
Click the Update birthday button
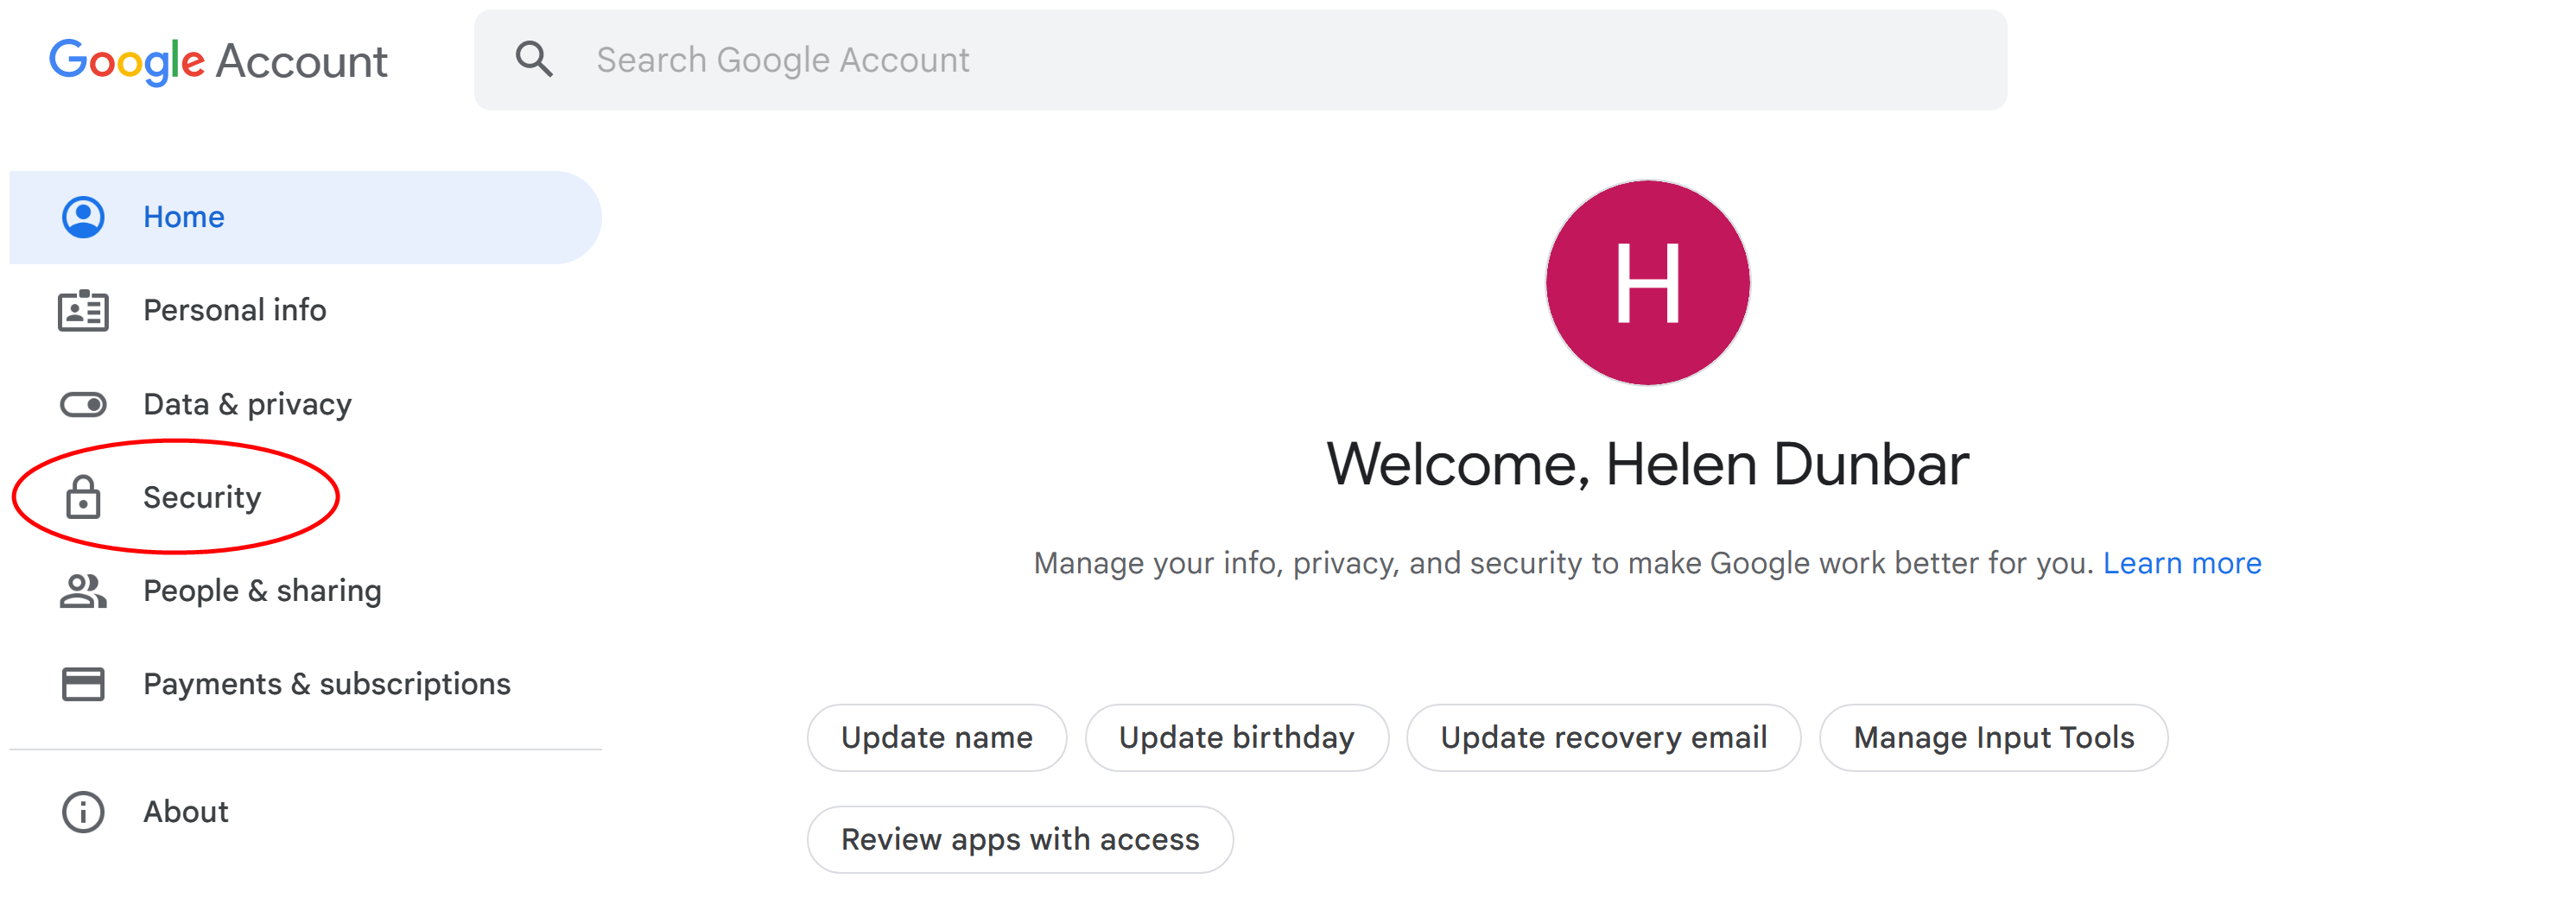[x=1237, y=738]
